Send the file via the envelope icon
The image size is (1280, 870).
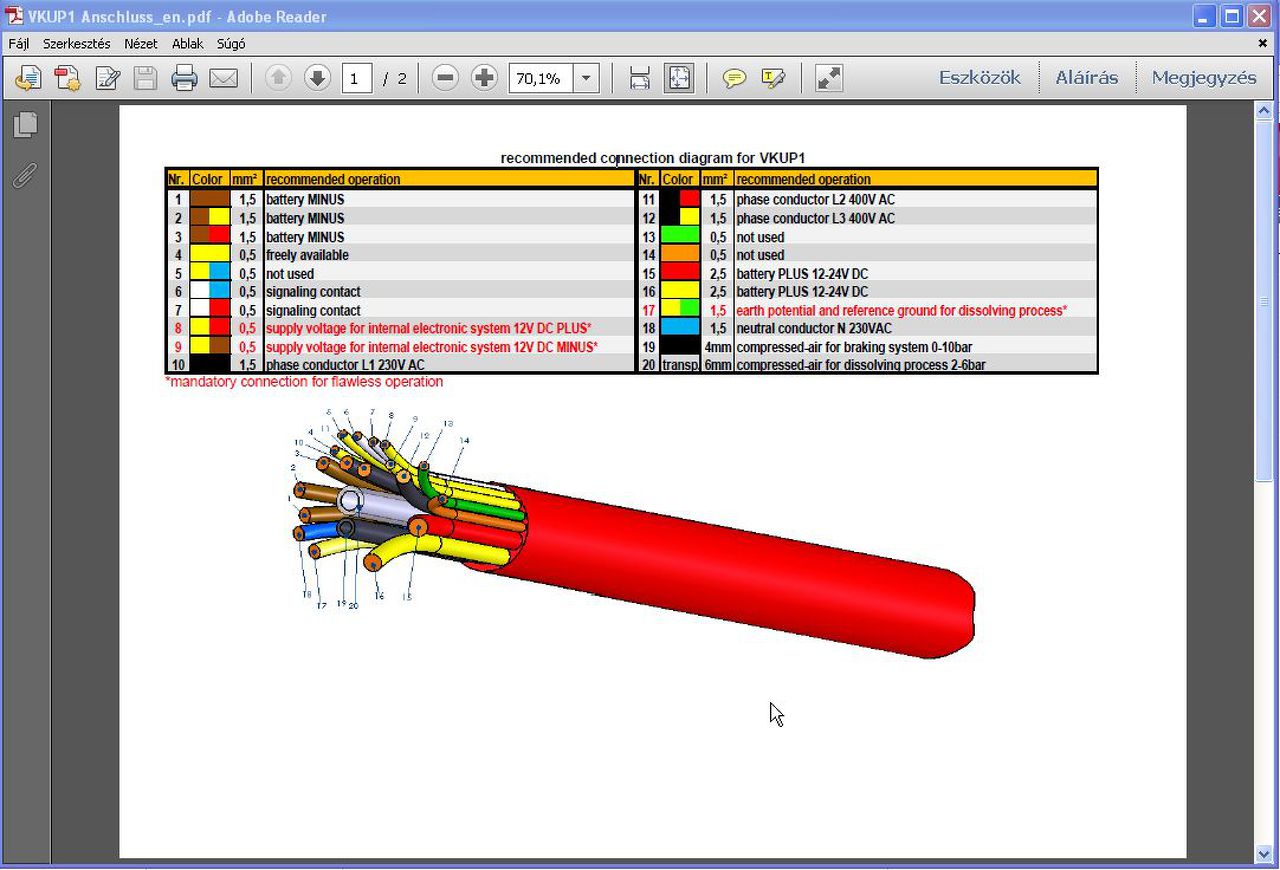(x=223, y=78)
